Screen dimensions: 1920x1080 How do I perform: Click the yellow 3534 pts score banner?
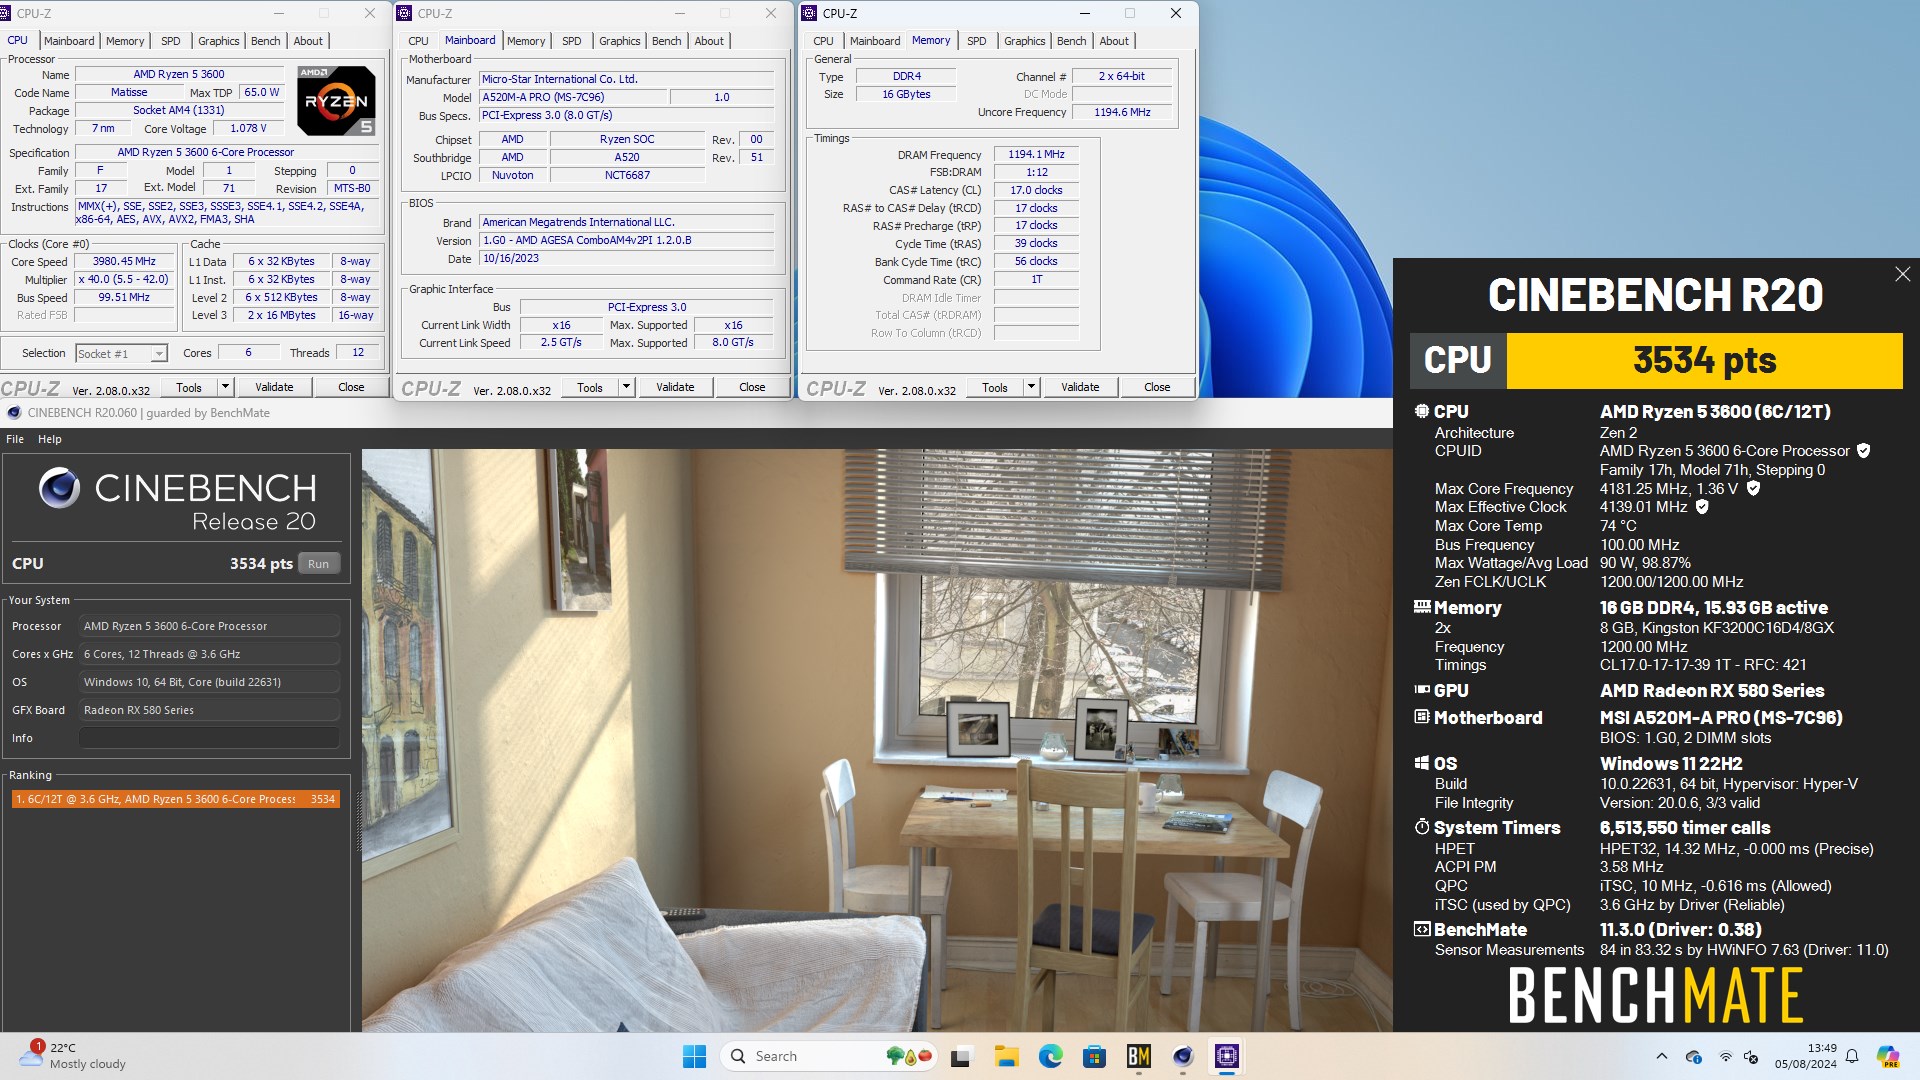click(x=1704, y=360)
